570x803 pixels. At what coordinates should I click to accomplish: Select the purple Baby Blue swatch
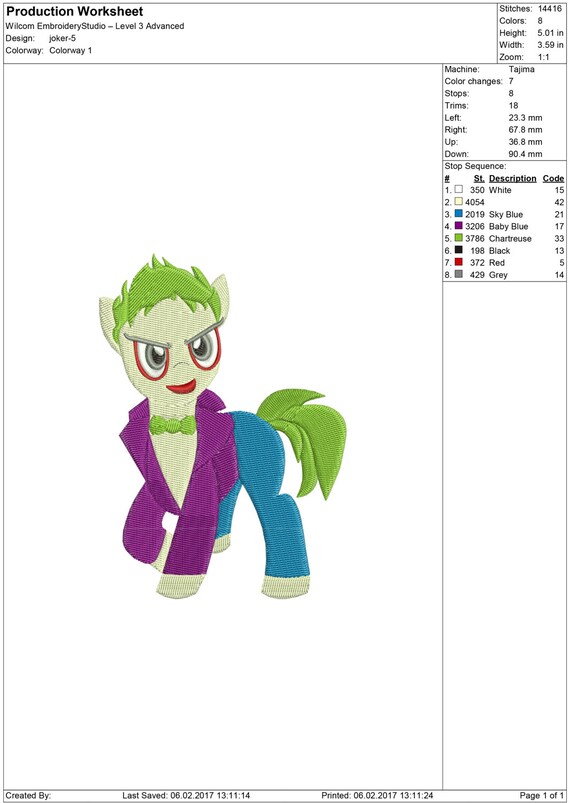pos(458,226)
